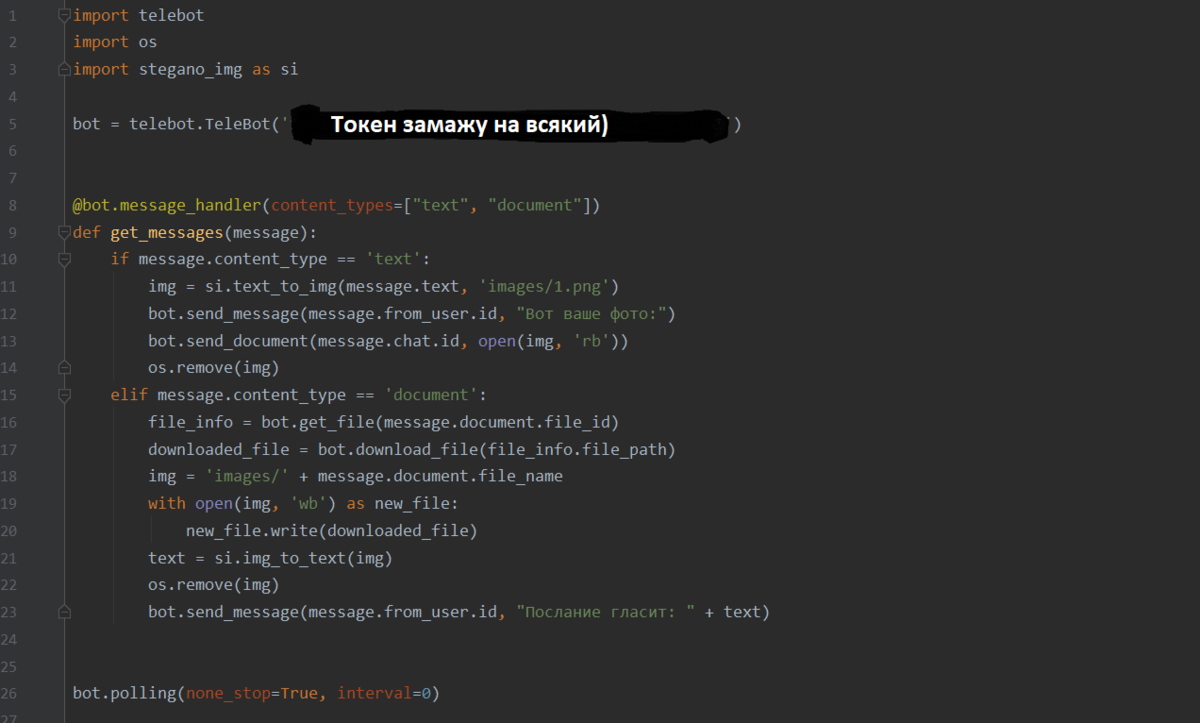Click the function name 'get_messages'
This screenshot has height=723, width=1200.
[x=166, y=232]
